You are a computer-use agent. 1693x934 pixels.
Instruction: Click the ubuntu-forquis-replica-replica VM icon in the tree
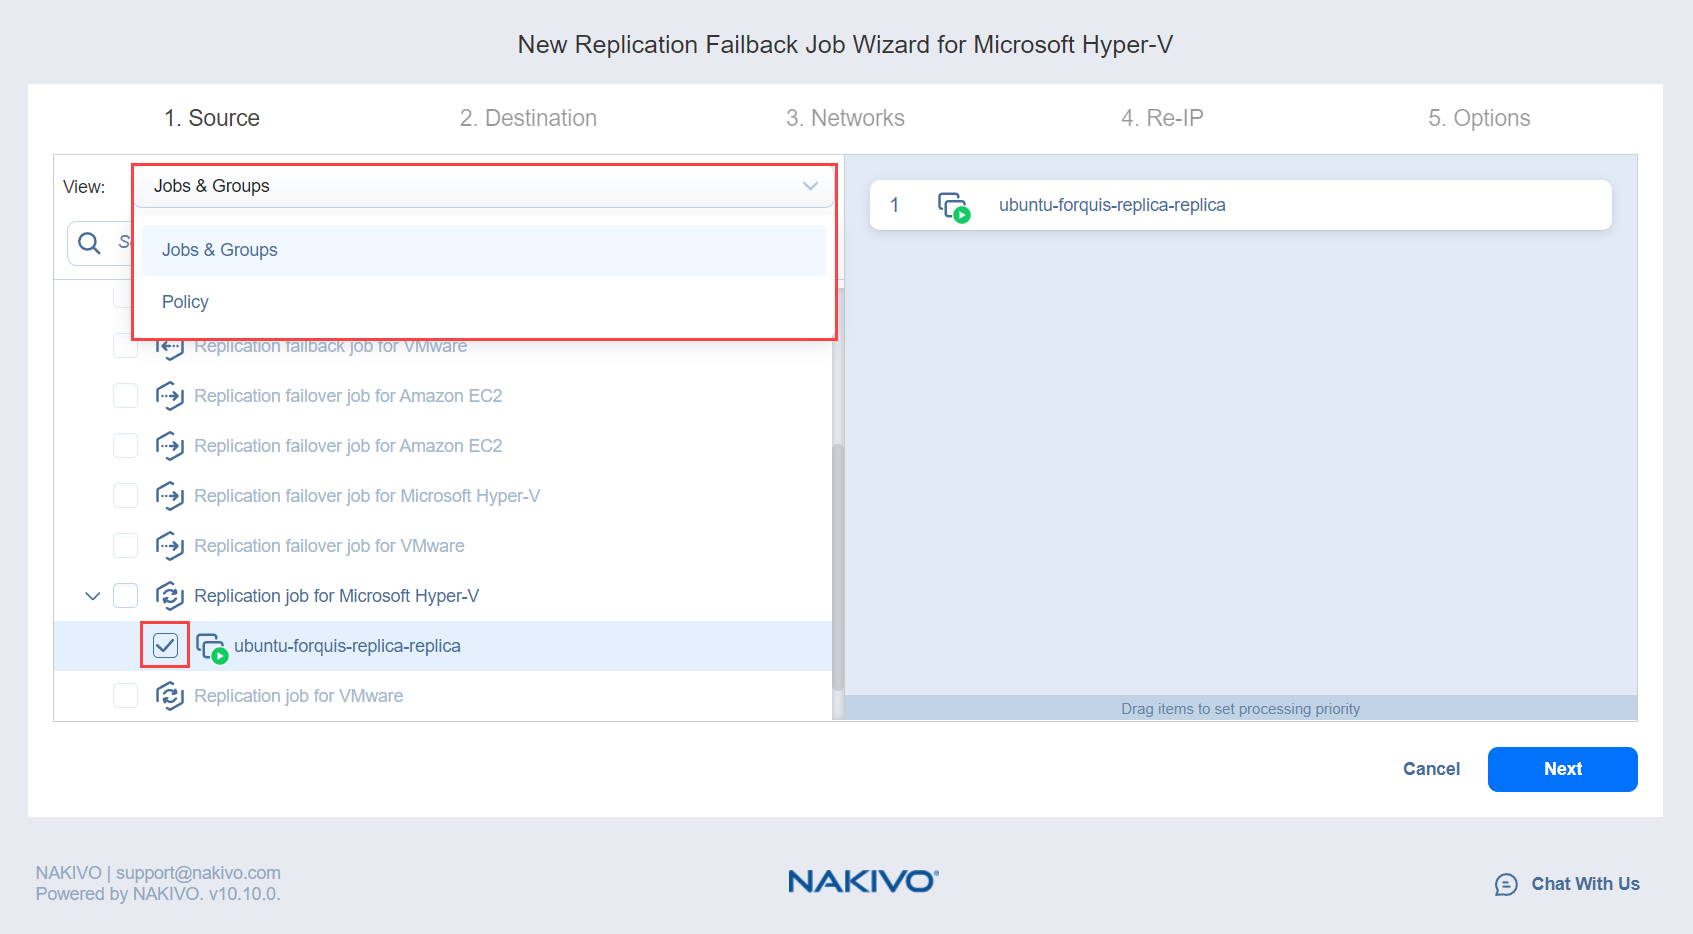[212, 647]
